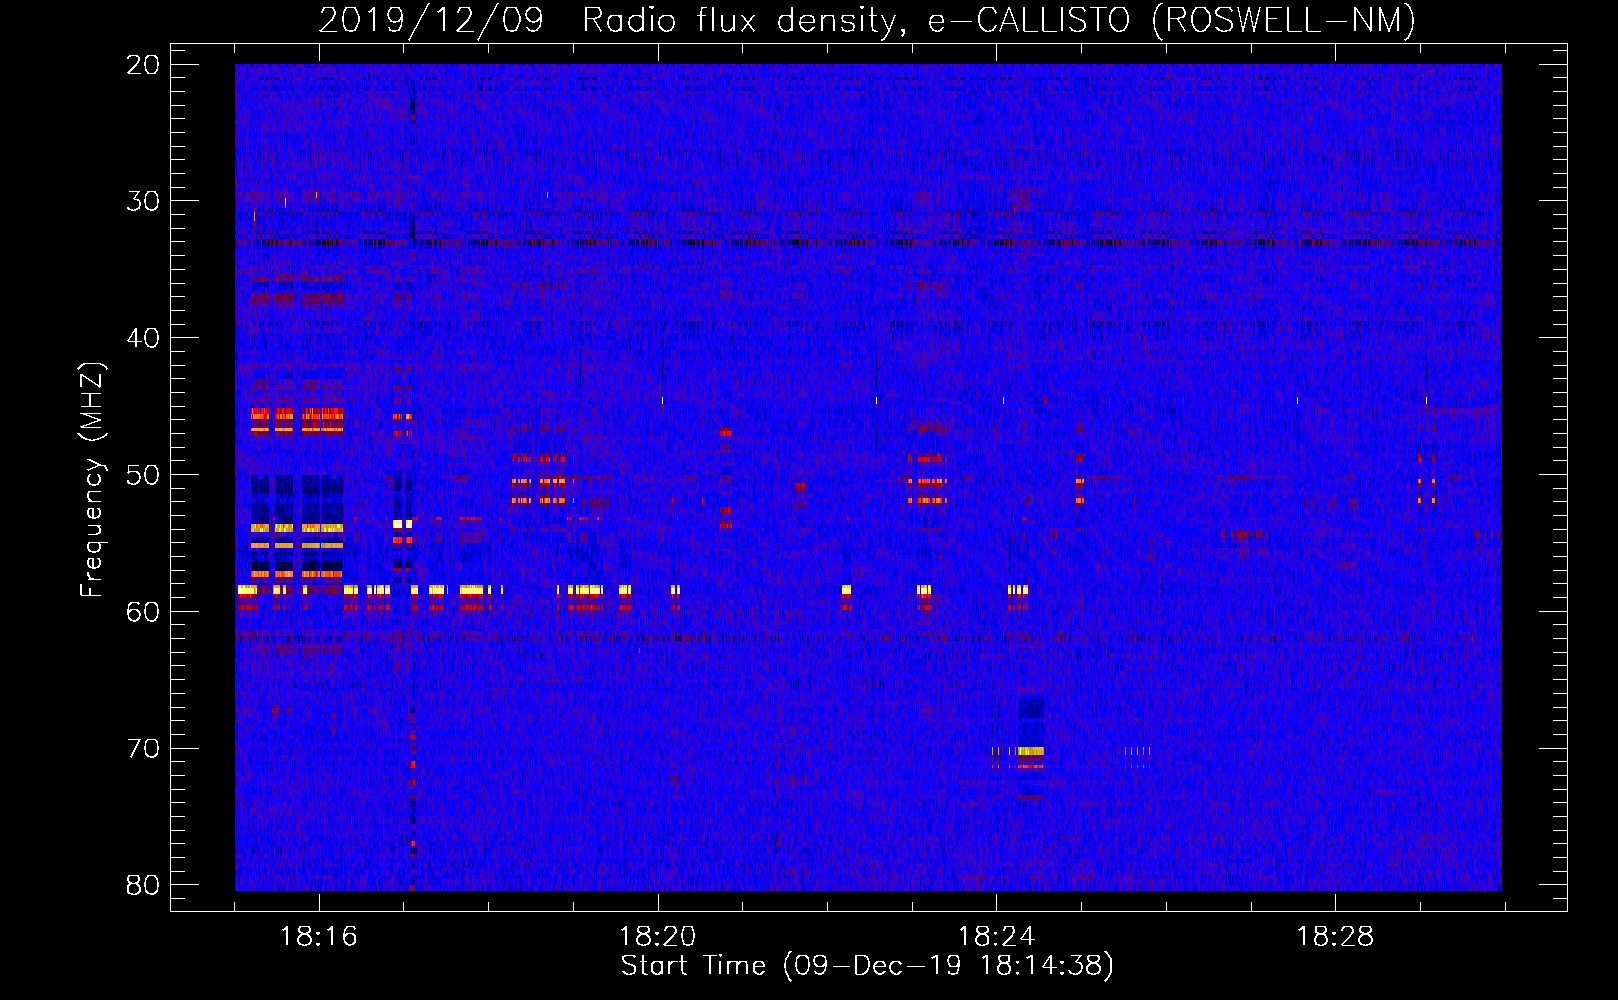Image resolution: width=1618 pixels, height=1000 pixels.
Task: Click the 50 frequency tick label
Action: pyautogui.click(x=143, y=475)
